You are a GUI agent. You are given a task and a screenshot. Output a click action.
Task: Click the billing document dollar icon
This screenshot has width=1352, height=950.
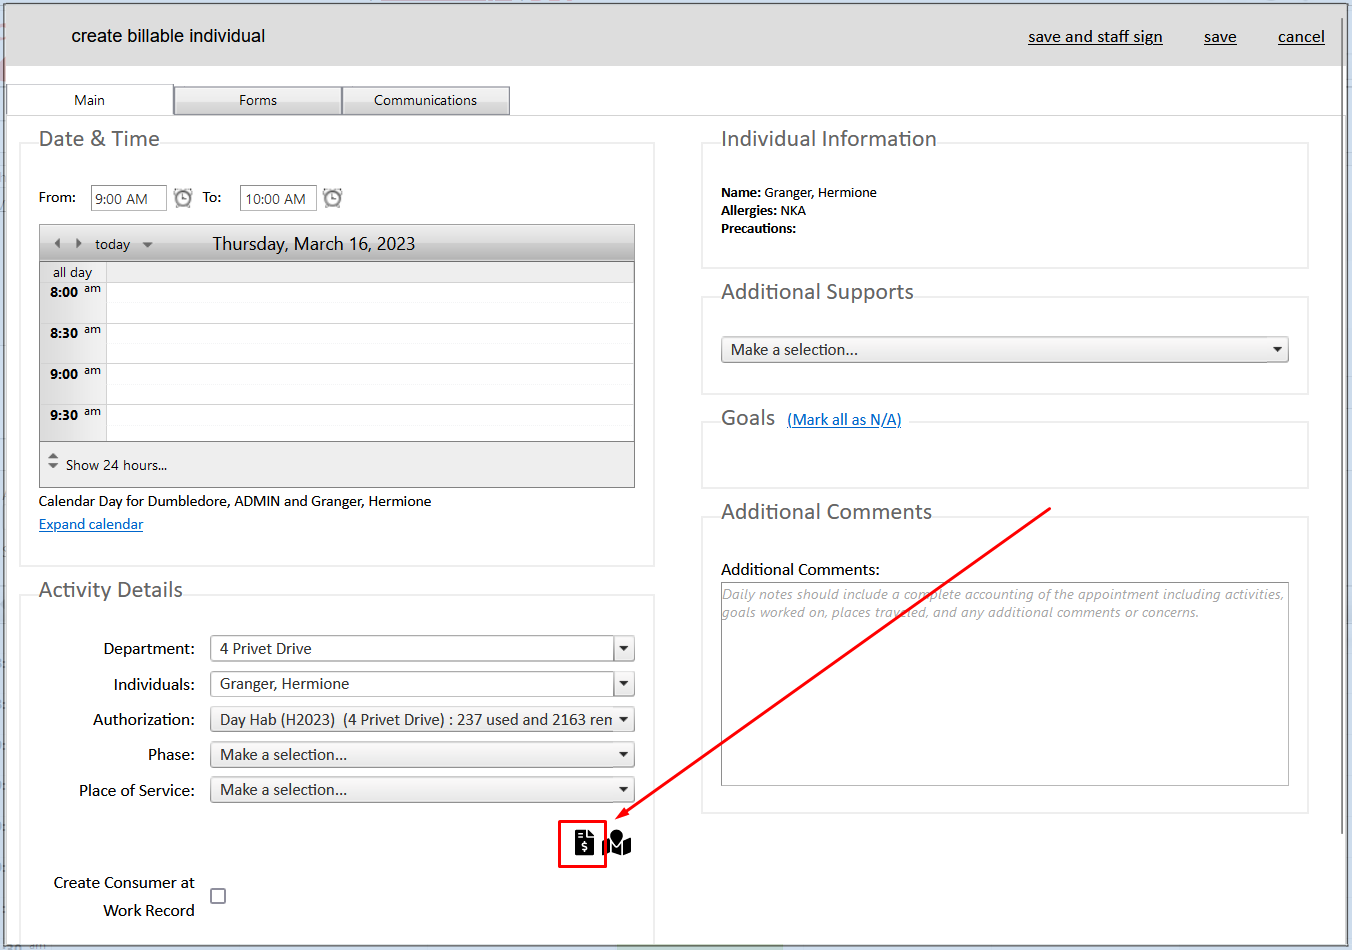tap(584, 843)
